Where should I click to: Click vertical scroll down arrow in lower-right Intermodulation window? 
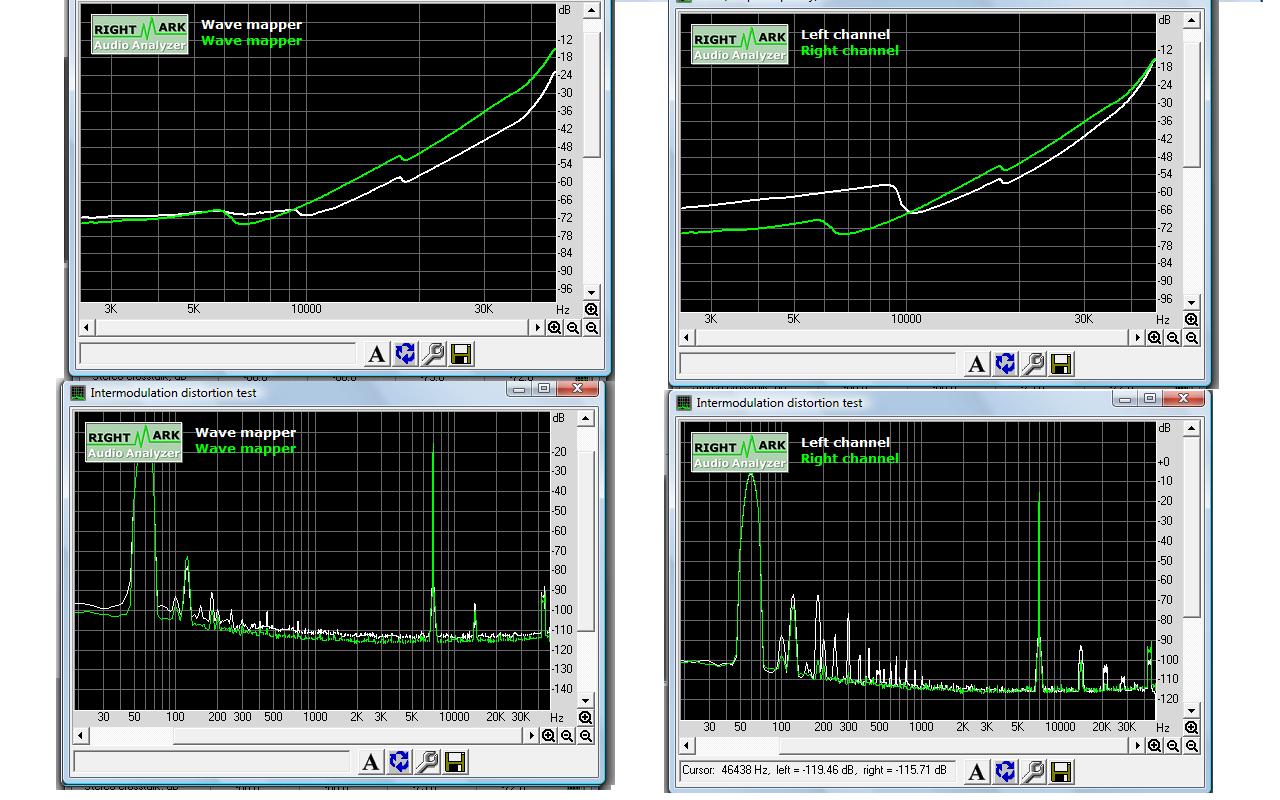pos(1192,710)
